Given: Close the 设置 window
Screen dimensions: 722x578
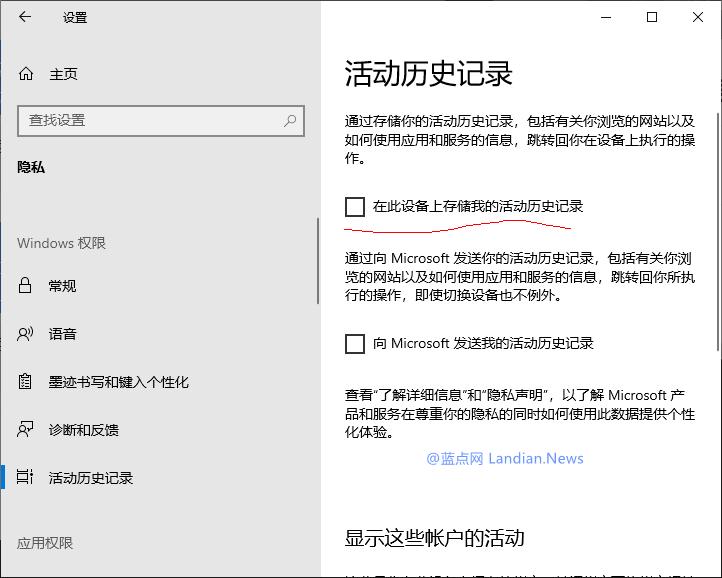Looking at the screenshot, I should [x=698, y=18].
